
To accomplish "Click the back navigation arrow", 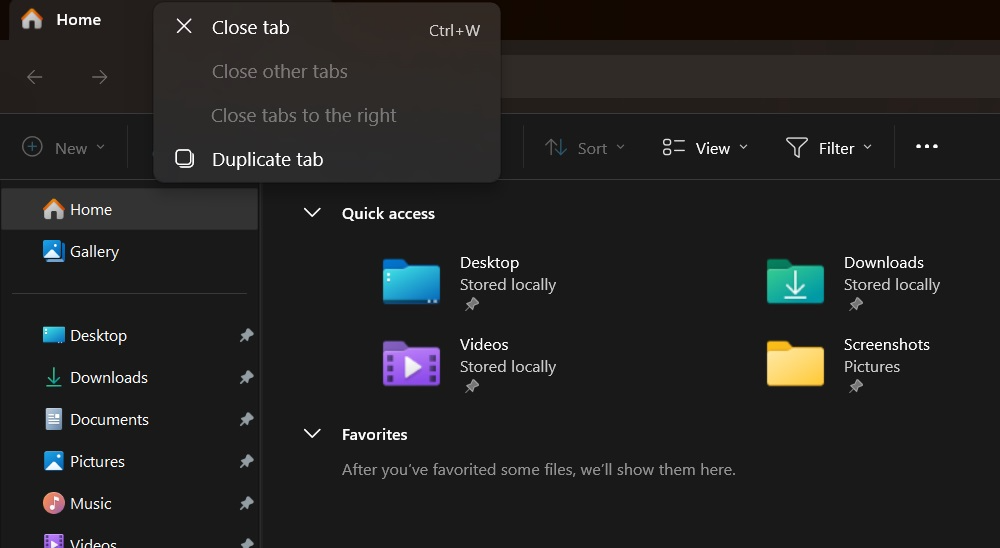I will (35, 77).
